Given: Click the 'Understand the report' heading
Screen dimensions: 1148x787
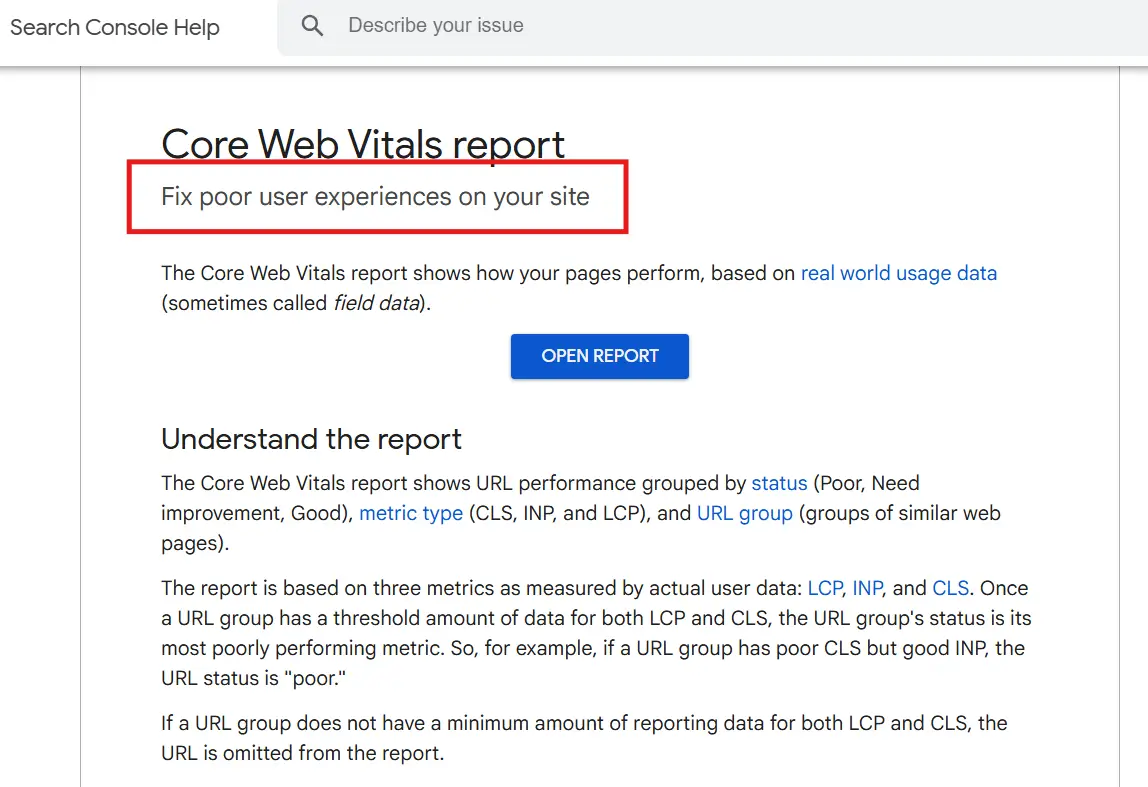Looking at the screenshot, I should pos(311,439).
